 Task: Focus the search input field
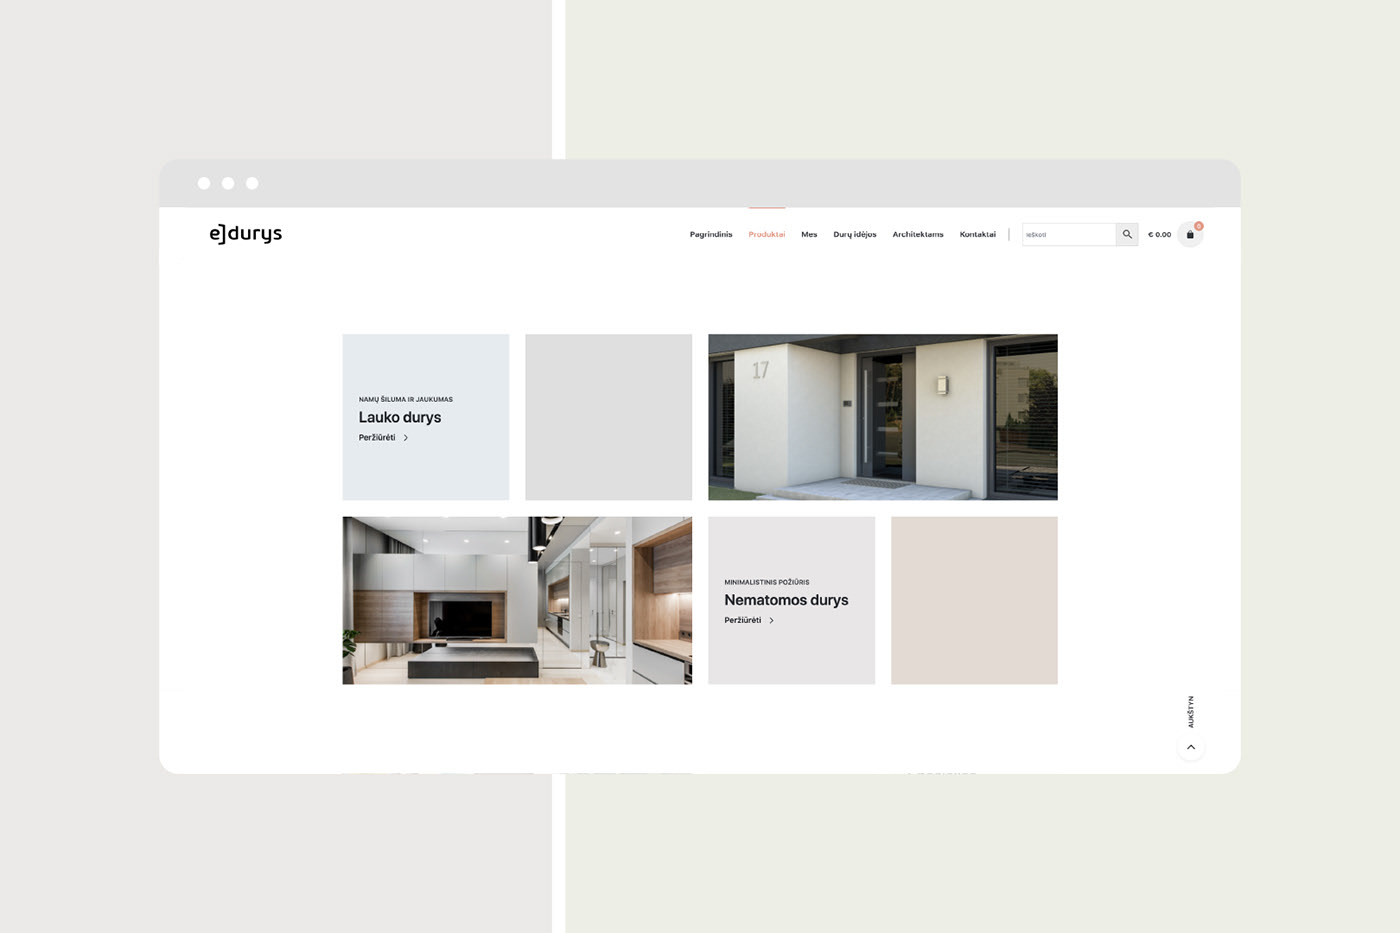click(x=1069, y=234)
